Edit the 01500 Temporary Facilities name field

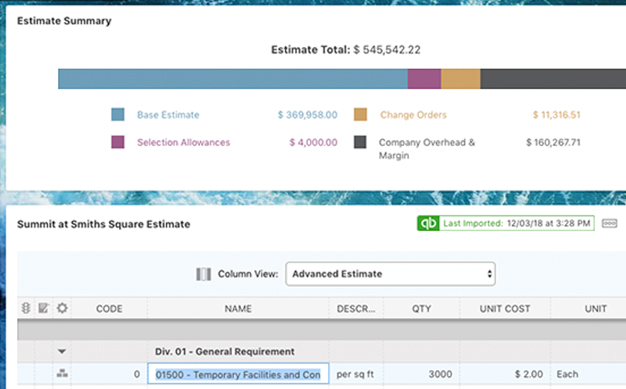pyautogui.click(x=238, y=374)
